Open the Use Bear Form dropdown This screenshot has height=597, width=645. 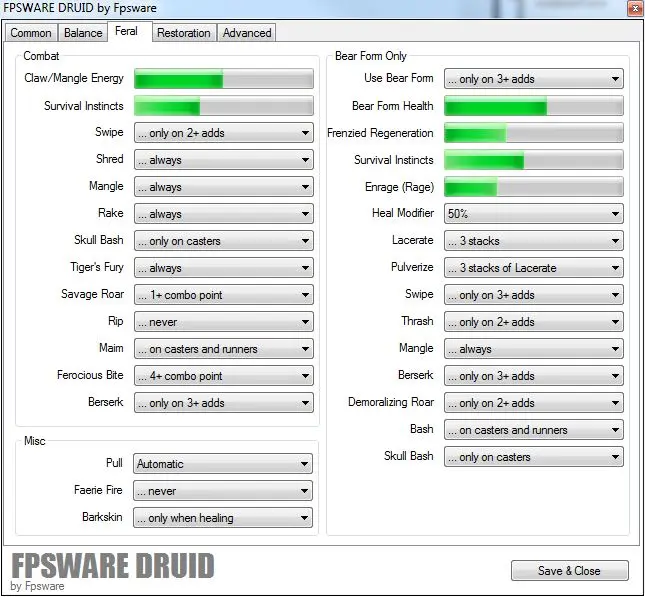pyautogui.click(x=534, y=79)
